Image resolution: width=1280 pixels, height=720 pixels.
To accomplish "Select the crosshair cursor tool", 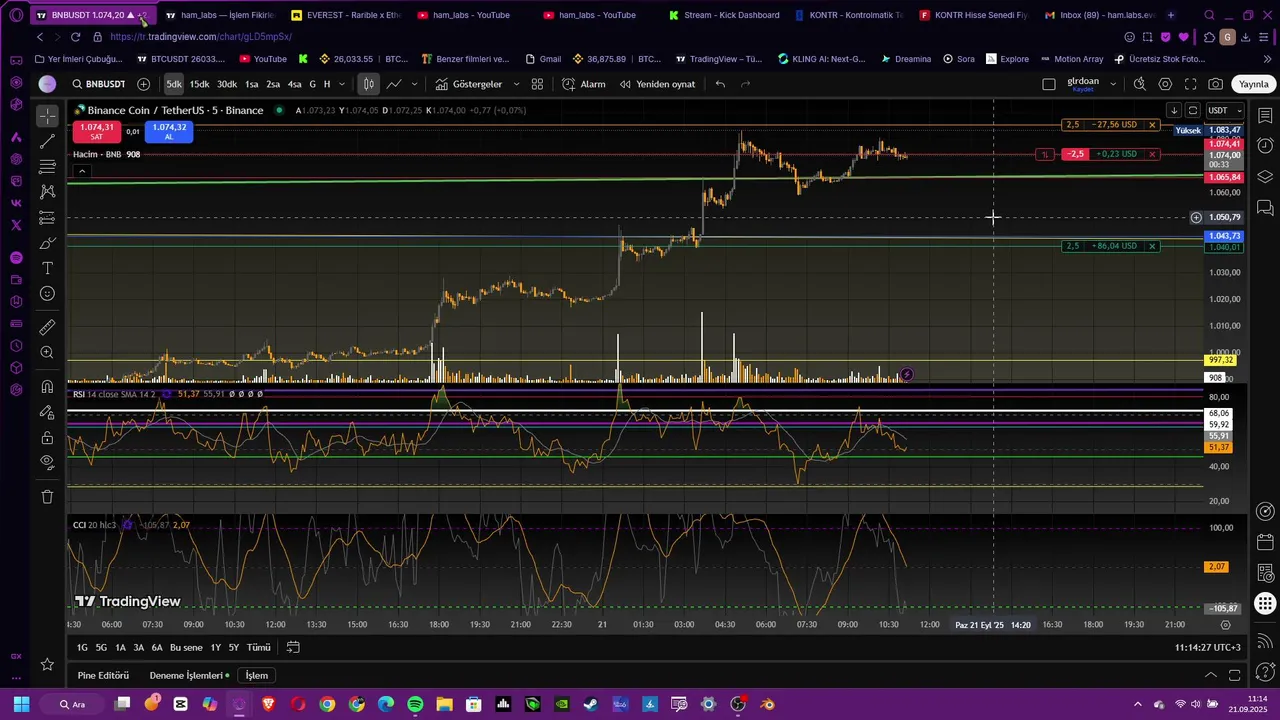I will (x=47, y=116).
